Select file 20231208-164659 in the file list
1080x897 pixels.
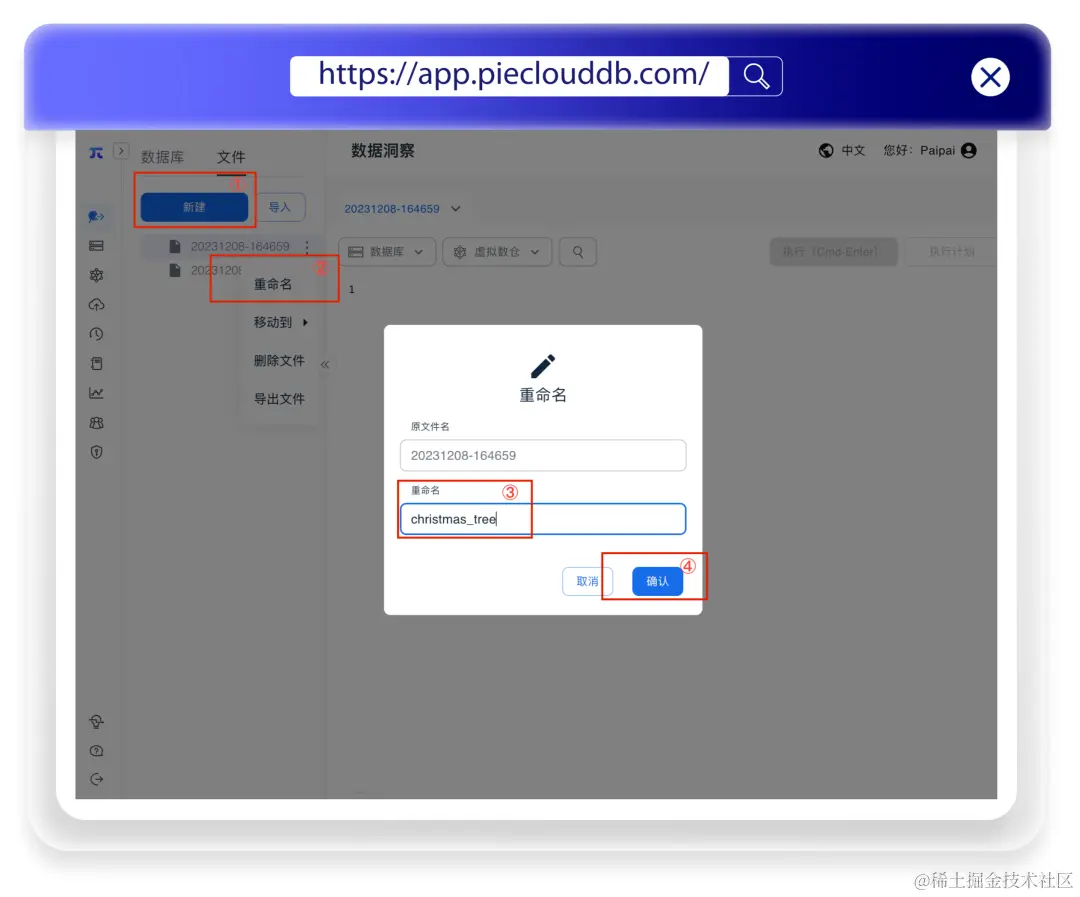pos(240,247)
